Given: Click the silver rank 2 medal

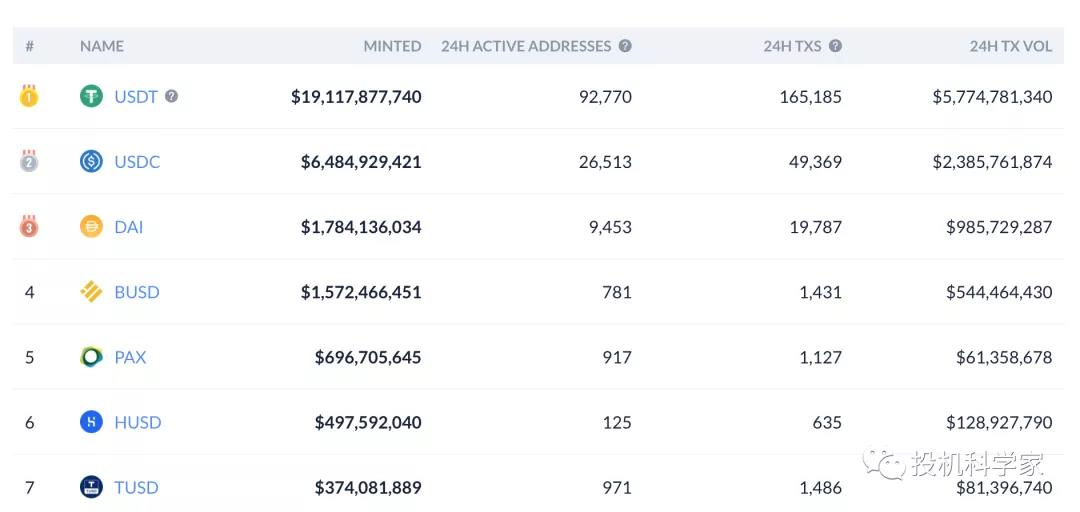Looking at the screenshot, I should (29, 161).
